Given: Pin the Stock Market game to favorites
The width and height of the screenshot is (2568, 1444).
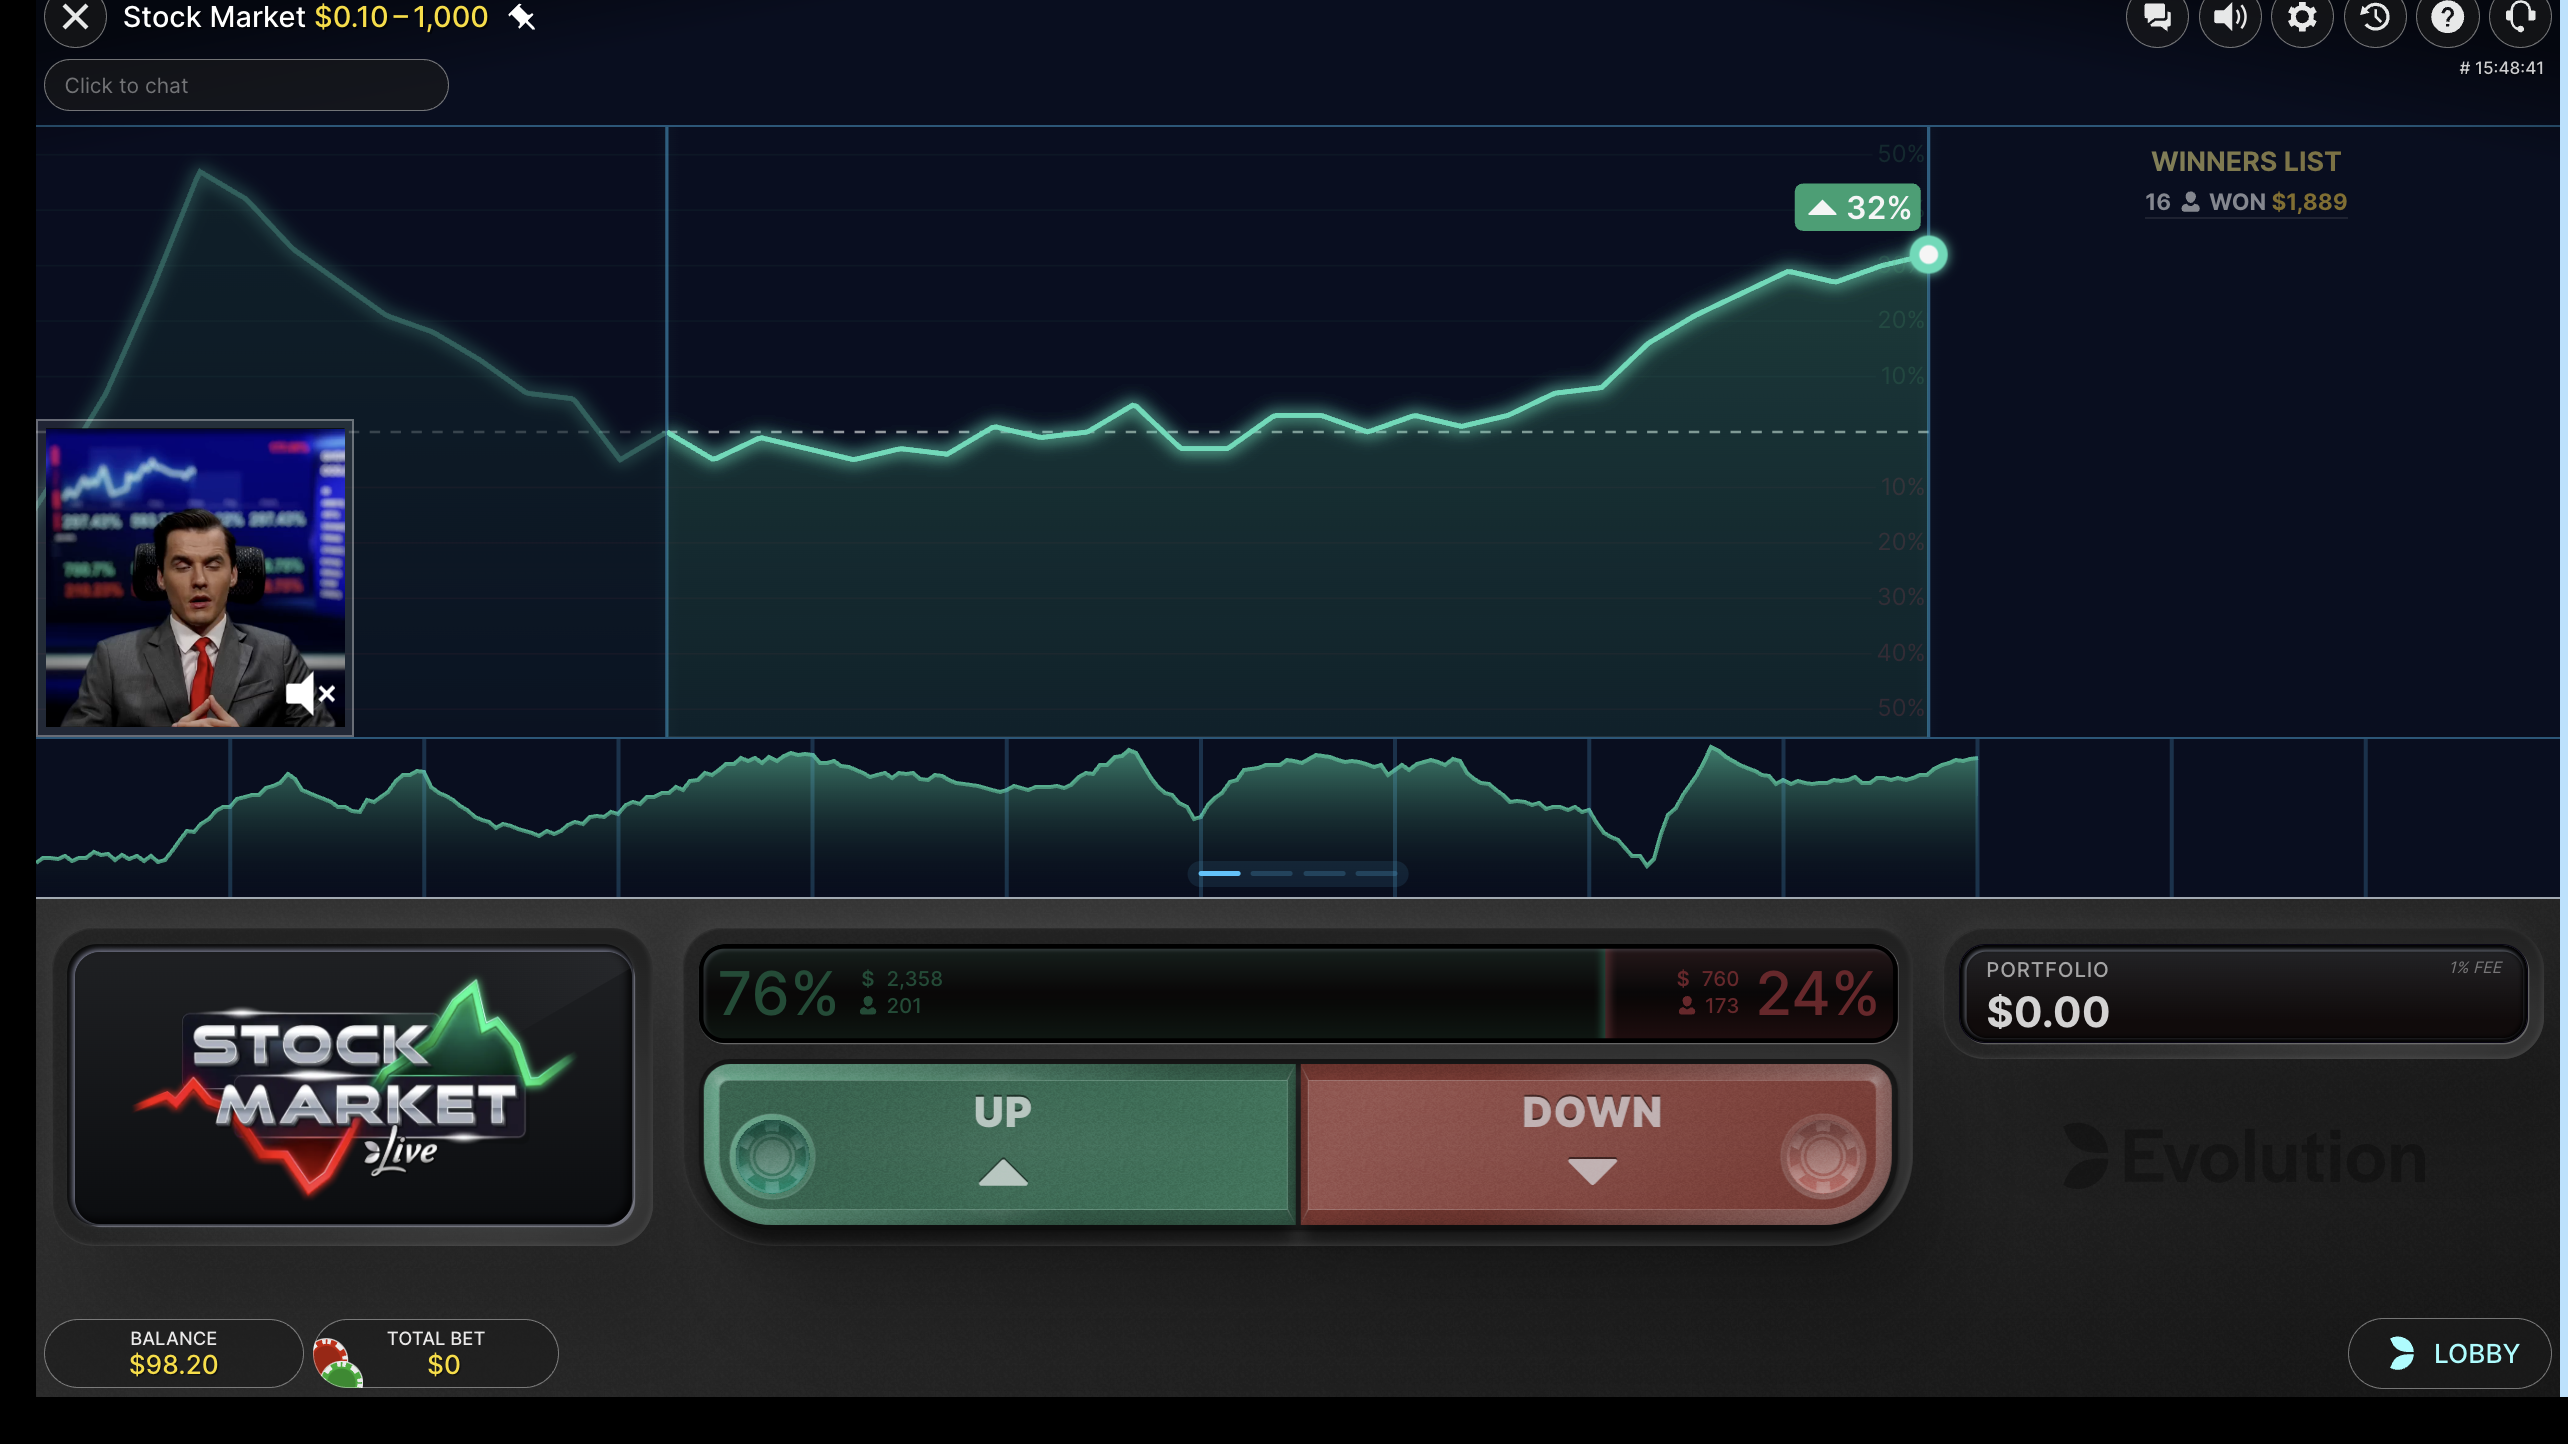Looking at the screenshot, I should (x=522, y=17).
